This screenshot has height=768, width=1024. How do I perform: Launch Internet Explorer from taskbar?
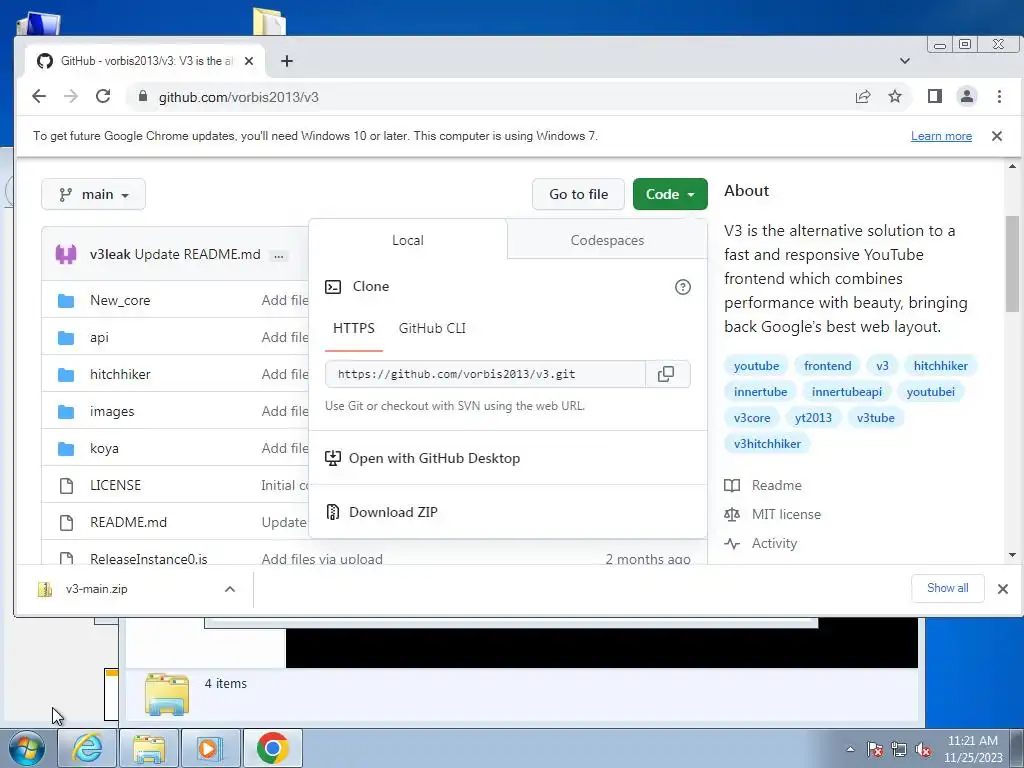tap(87, 748)
